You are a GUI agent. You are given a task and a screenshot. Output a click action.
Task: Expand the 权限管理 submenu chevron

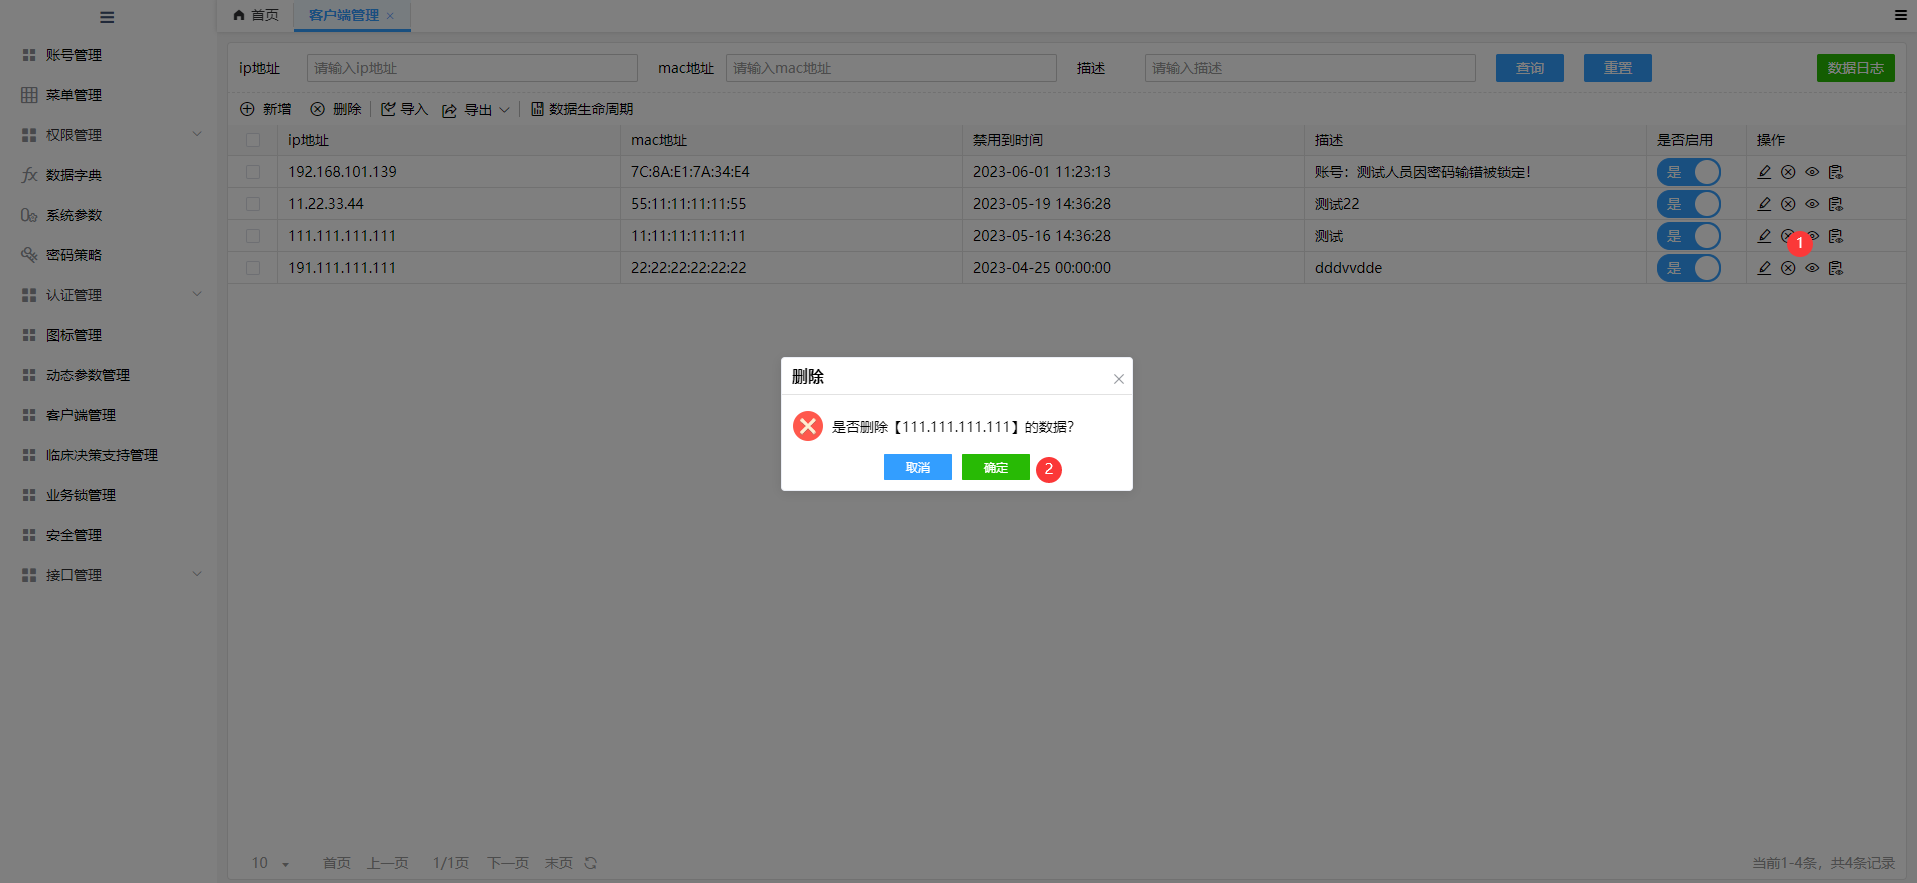pyautogui.click(x=197, y=134)
